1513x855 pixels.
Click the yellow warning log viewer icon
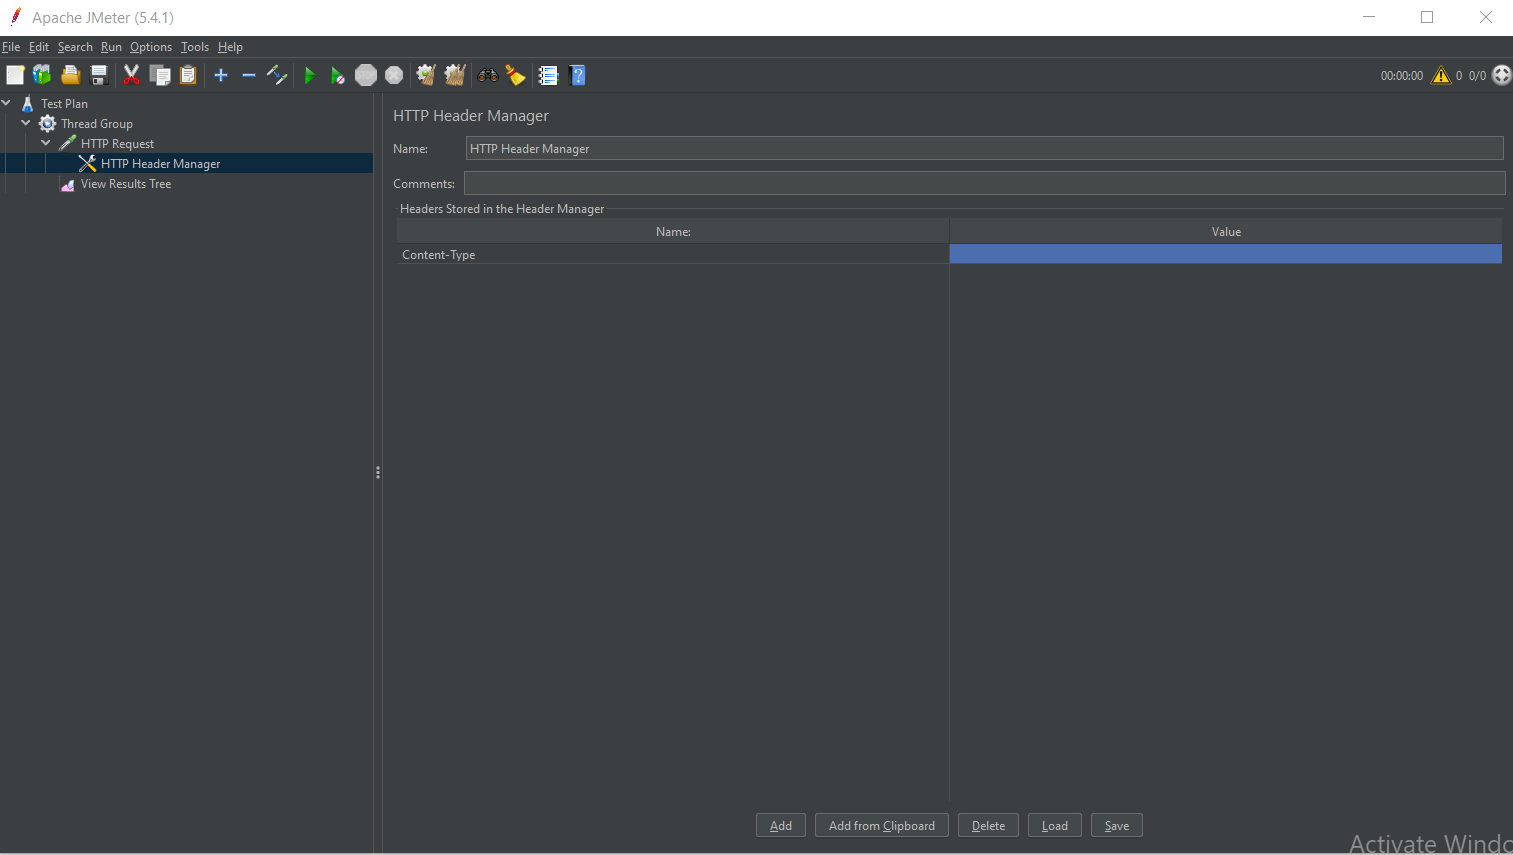(x=1441, y=75)
